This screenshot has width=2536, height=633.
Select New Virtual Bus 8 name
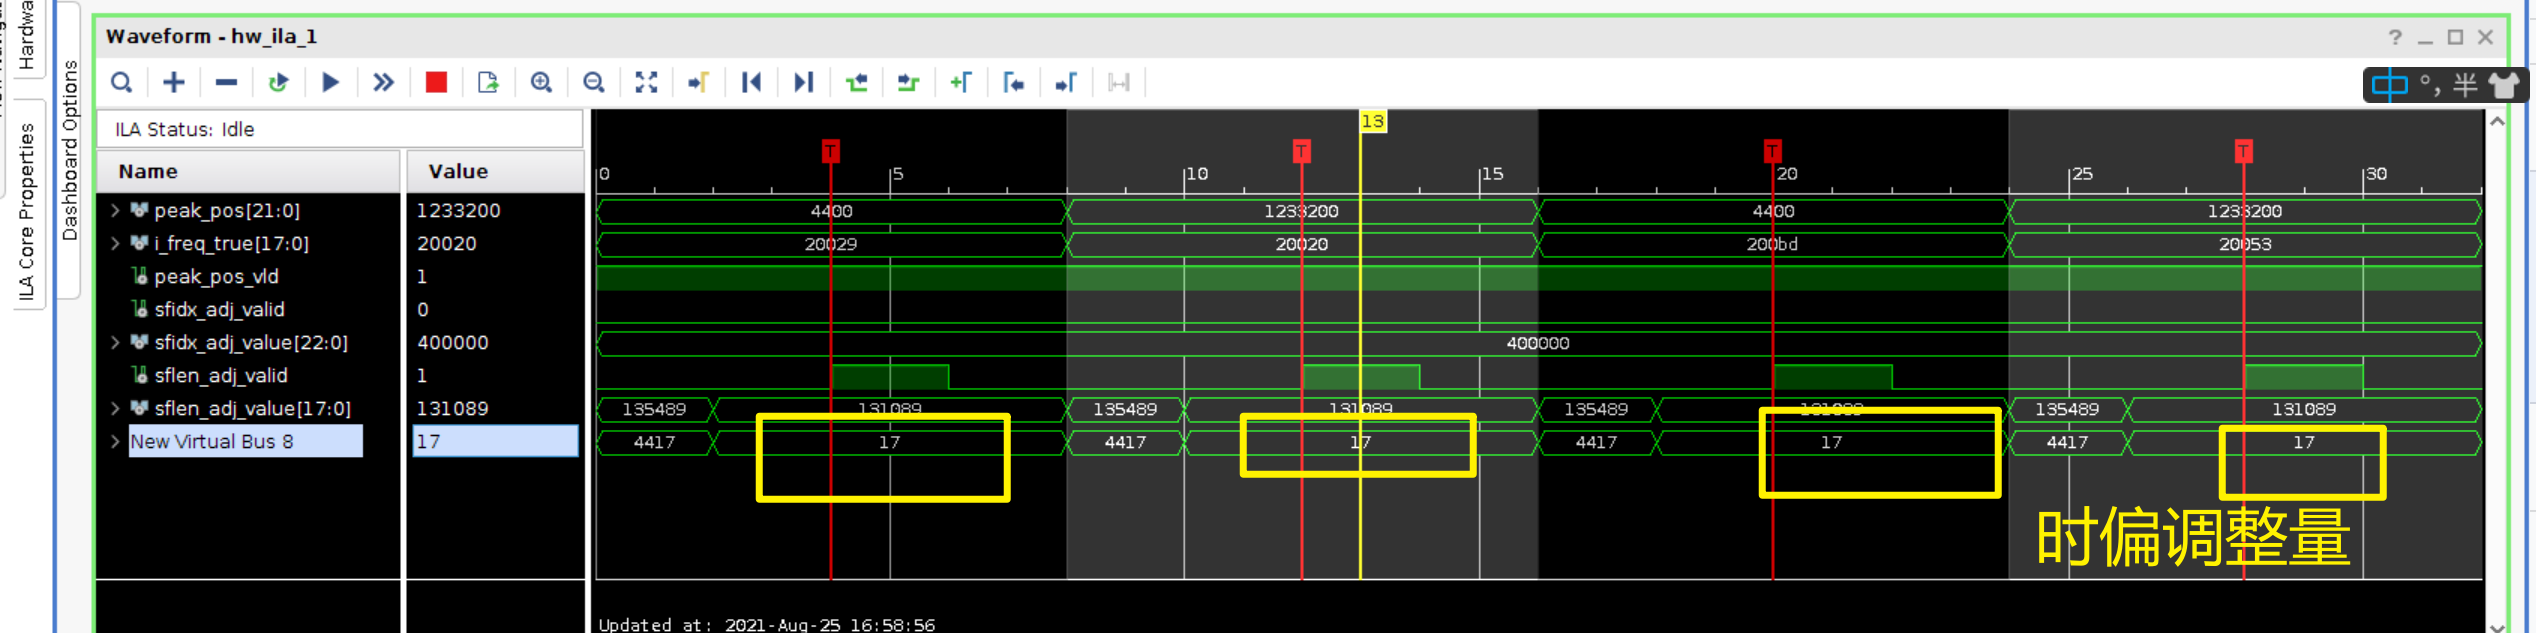coord(246,441)
